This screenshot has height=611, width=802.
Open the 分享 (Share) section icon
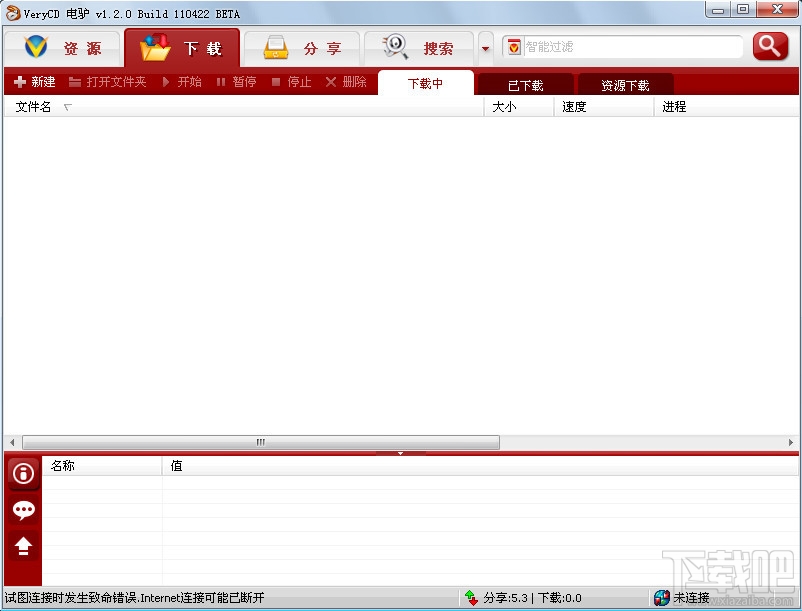(277, 47)
